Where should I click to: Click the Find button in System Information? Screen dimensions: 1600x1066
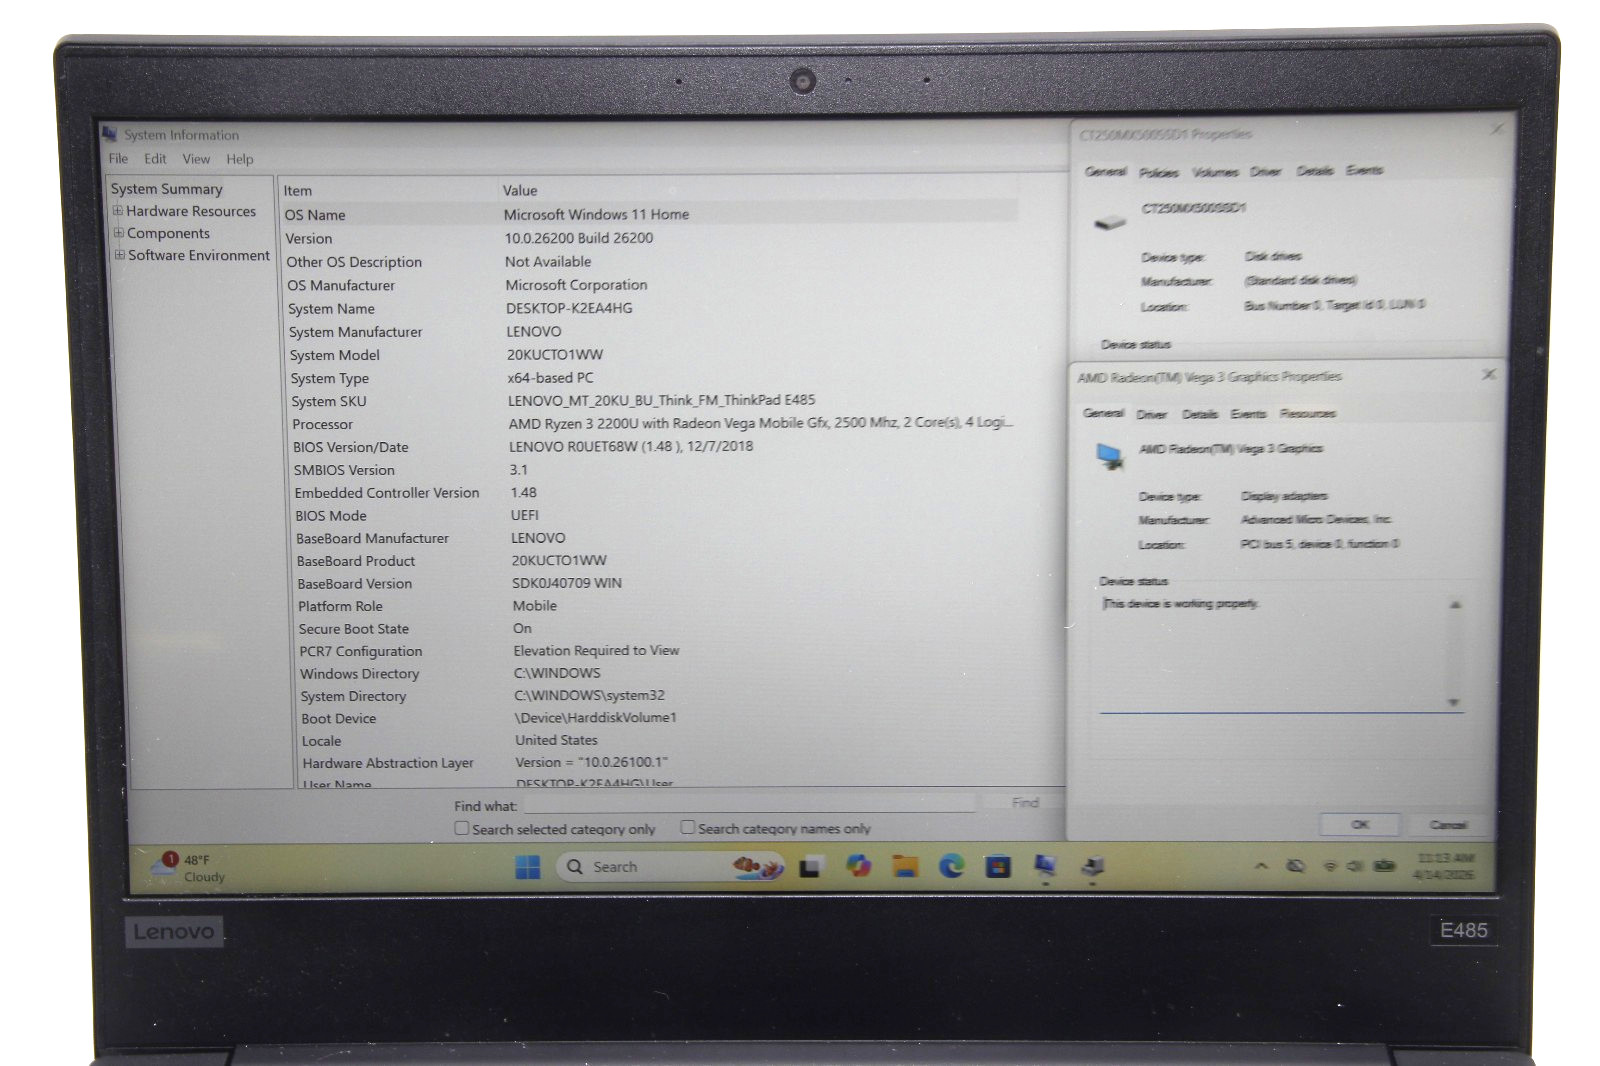[1025, 802]
